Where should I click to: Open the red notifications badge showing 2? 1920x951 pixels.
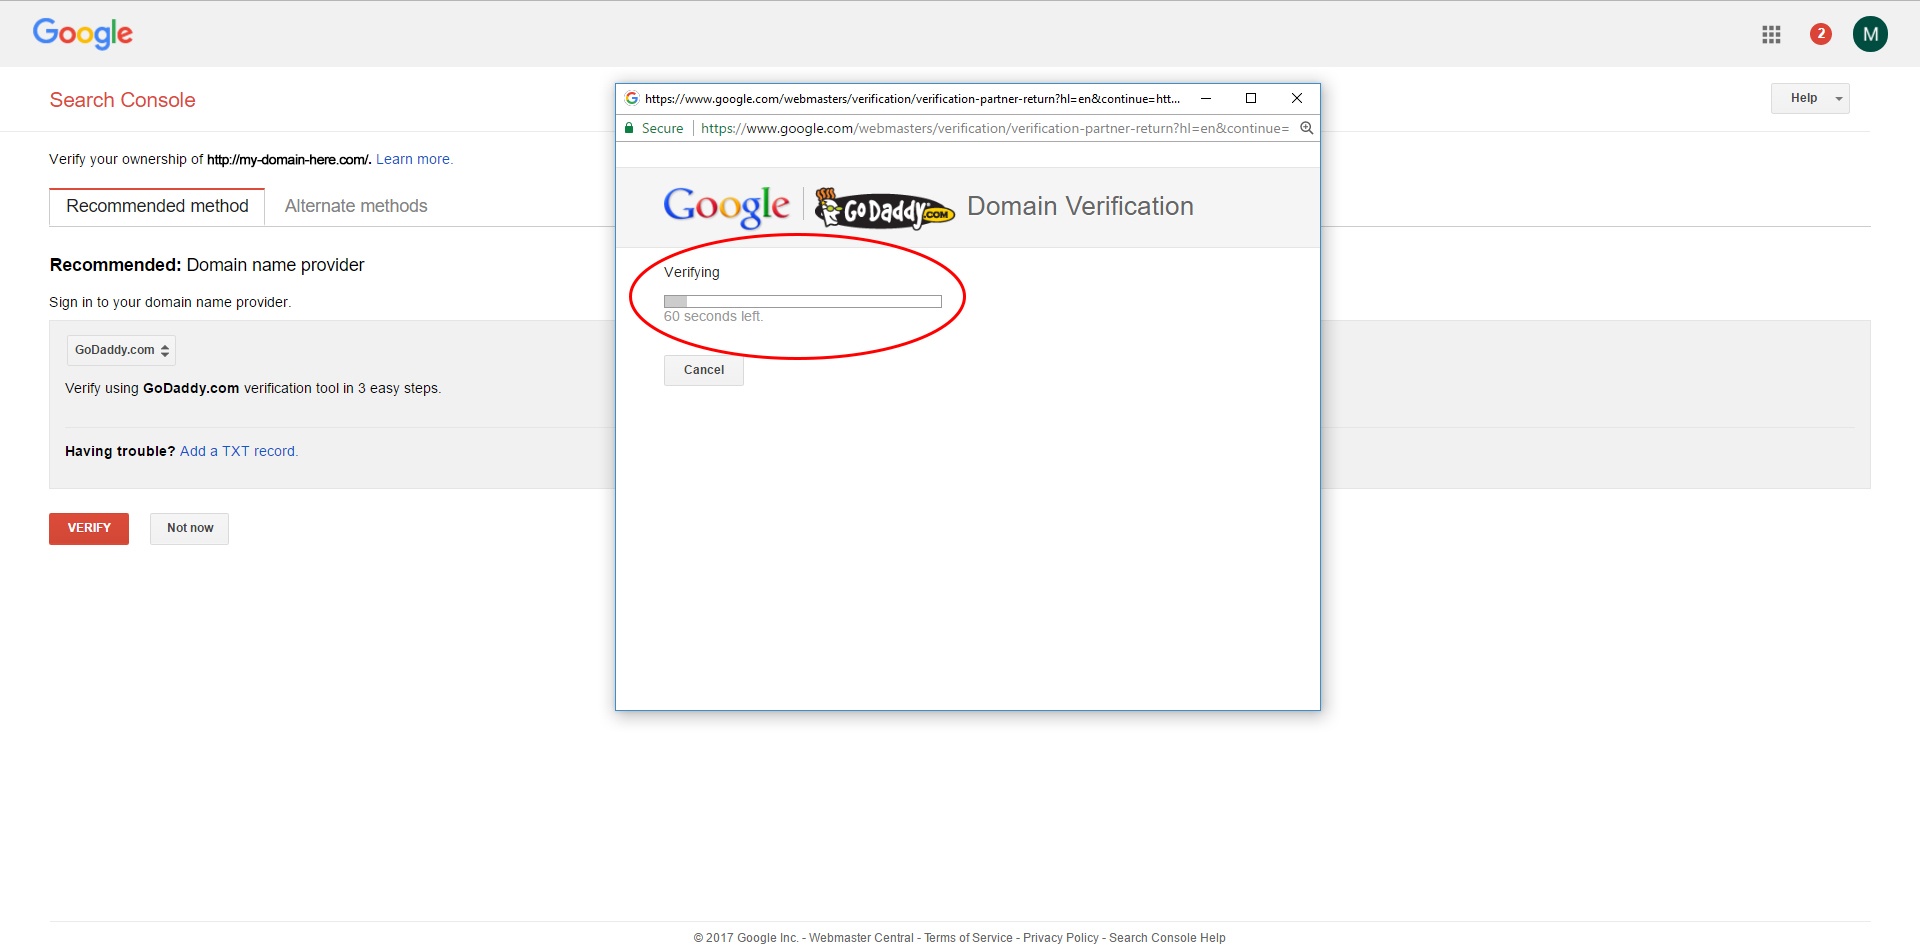tap(1820, 34)
